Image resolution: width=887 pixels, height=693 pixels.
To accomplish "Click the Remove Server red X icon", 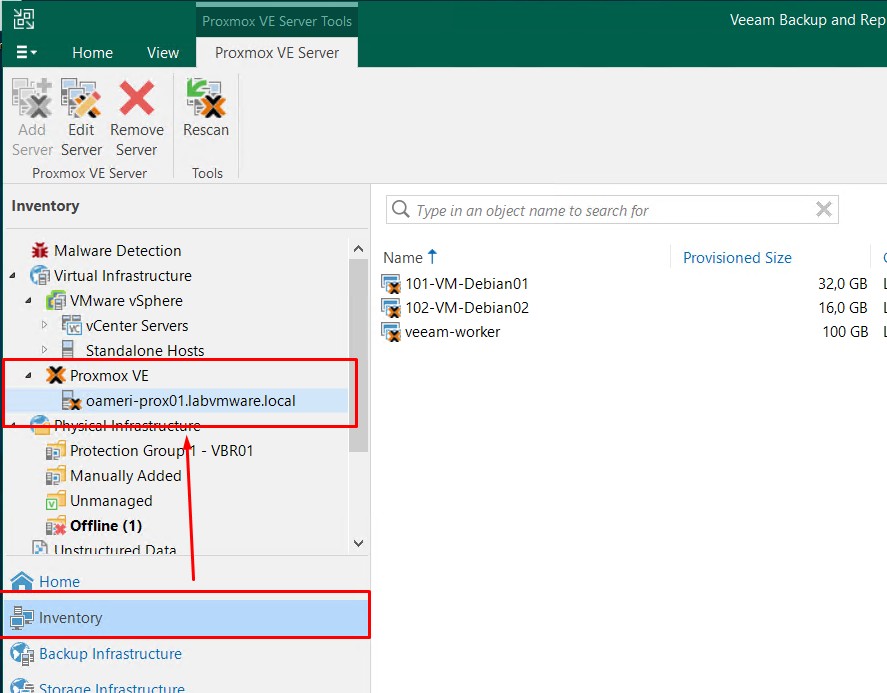I will [x=137, y=100].
